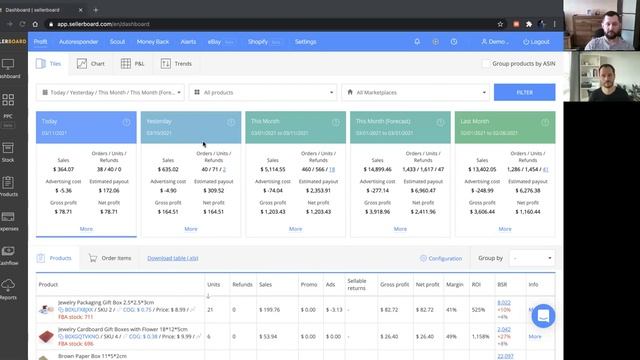Click the Jewelry Cardboard Gift Boxes product thumbnail
Viewport: 640px width, 360px height.
[46, 336]
